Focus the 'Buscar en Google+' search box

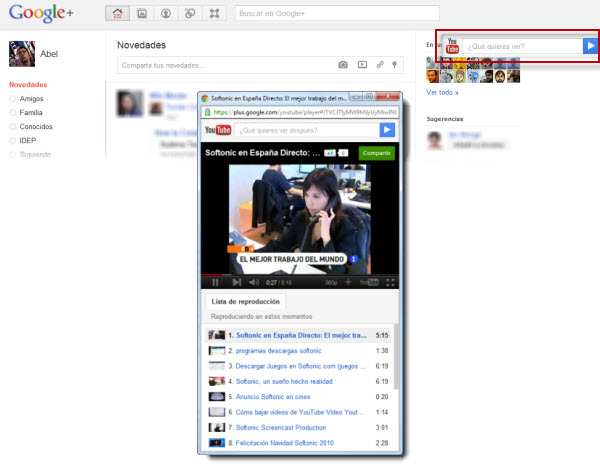pos(337,13)
